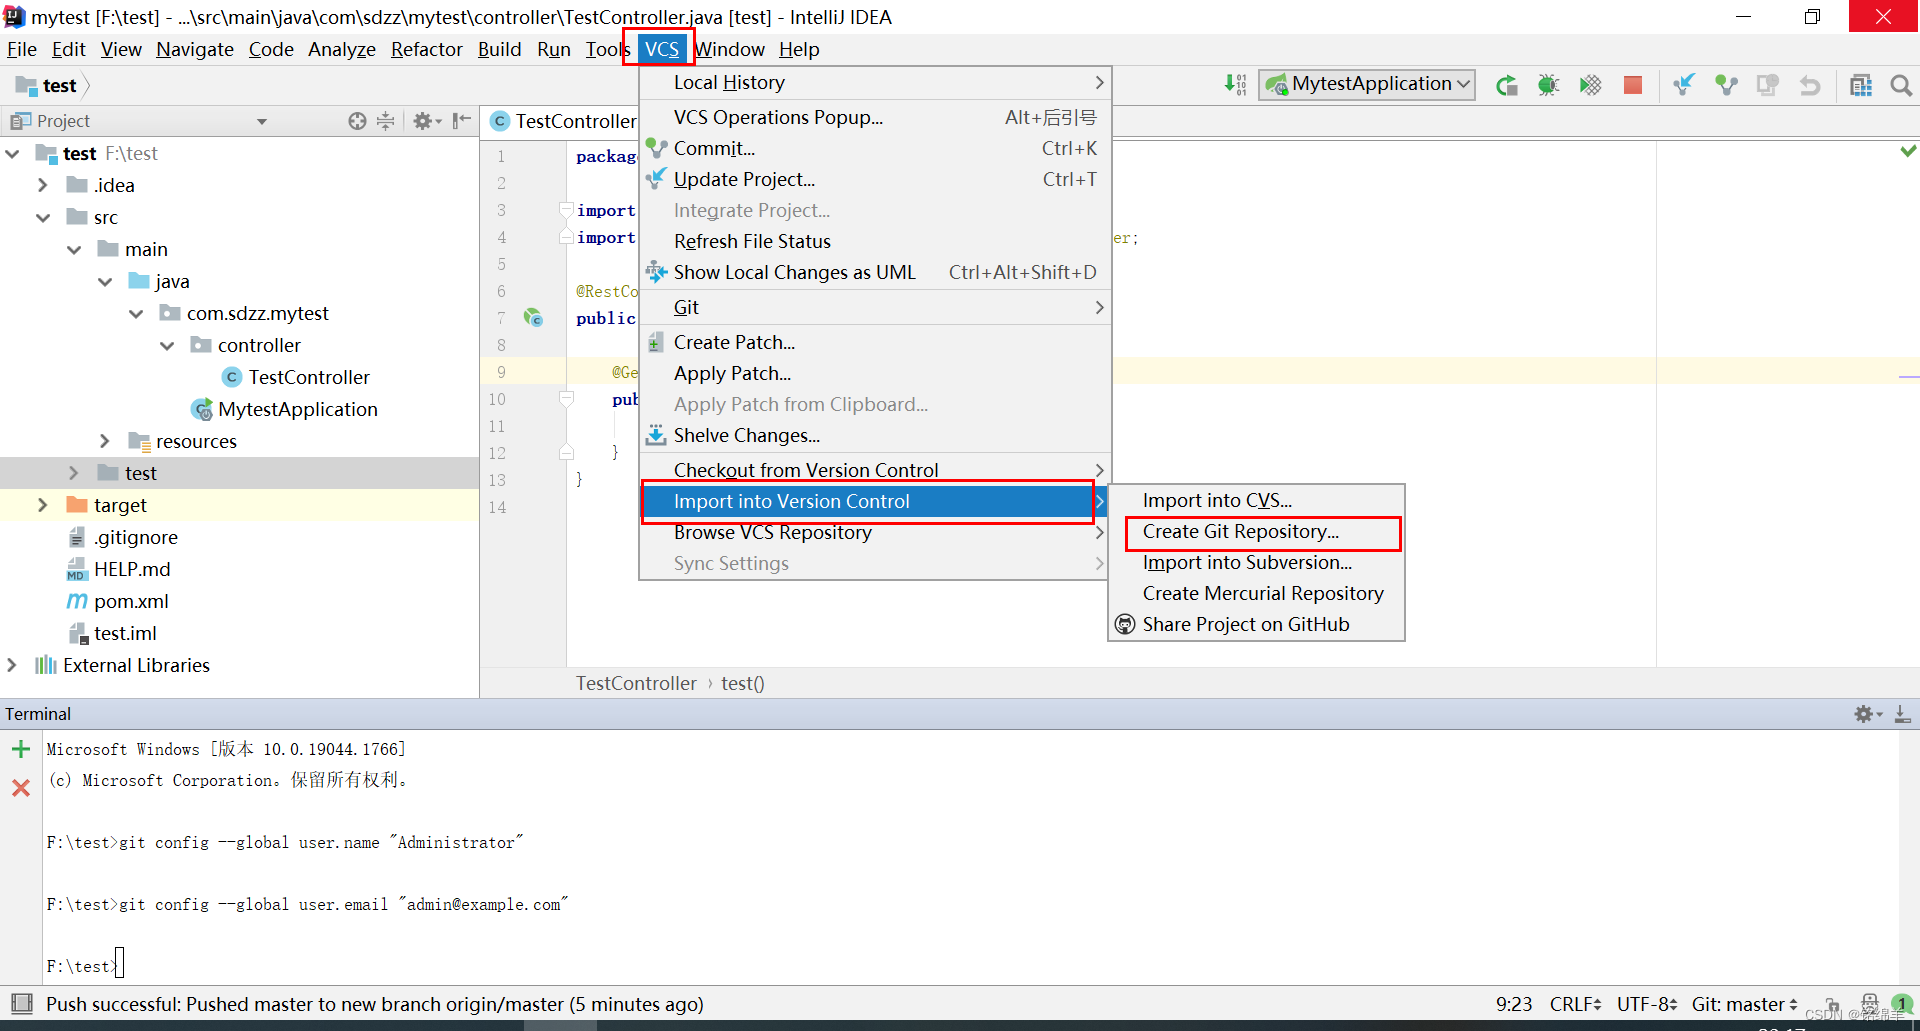This screenshot has width=1920, height=1031.
Task: Click the Commit... menu item
Action: [x=875, y=148]
